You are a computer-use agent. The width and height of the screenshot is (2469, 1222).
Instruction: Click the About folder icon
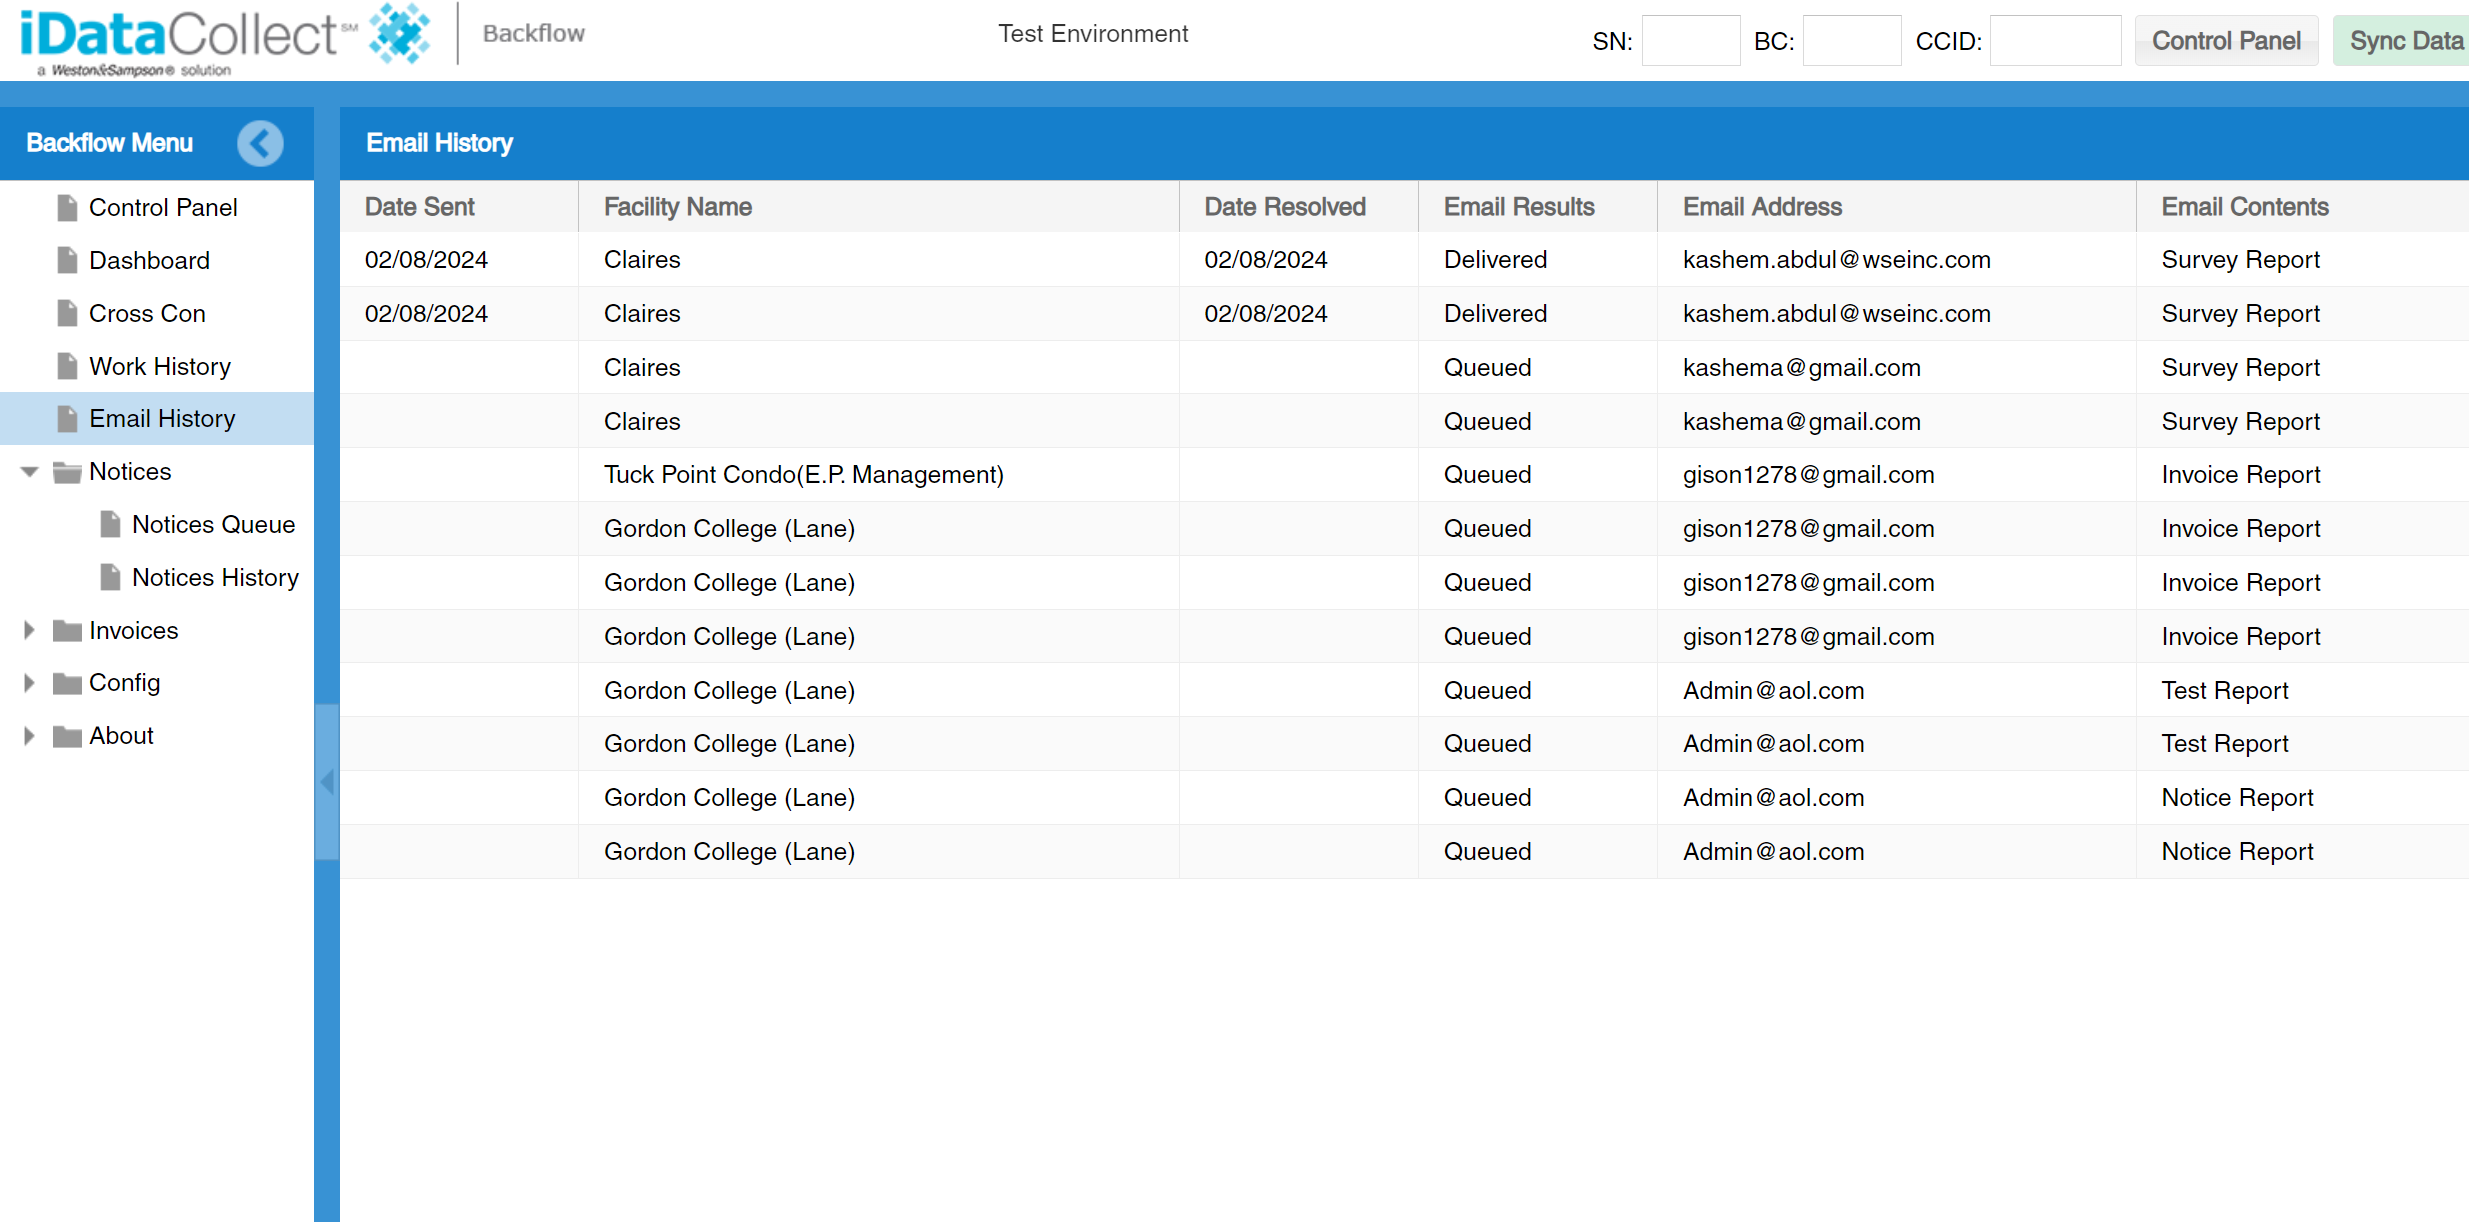67,736
